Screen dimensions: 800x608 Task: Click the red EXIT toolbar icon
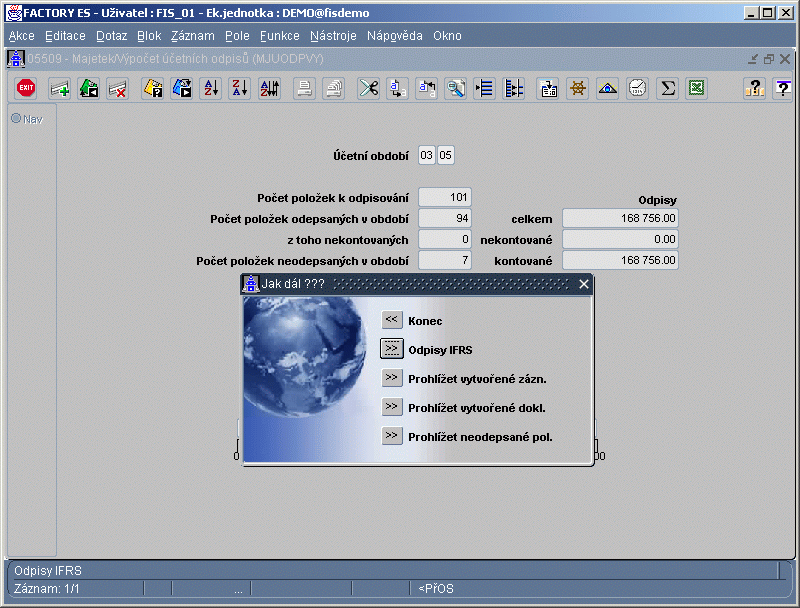[27, 88]
